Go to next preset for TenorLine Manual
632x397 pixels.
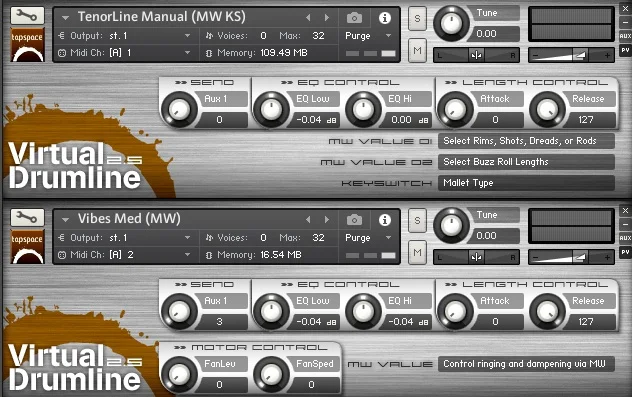(327, 17)
